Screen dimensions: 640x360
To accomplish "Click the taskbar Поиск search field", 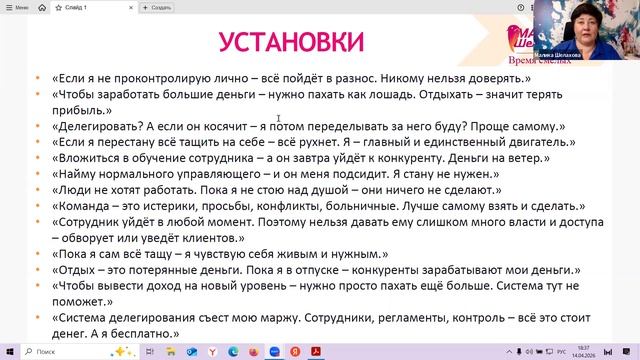I will point(80,351).
